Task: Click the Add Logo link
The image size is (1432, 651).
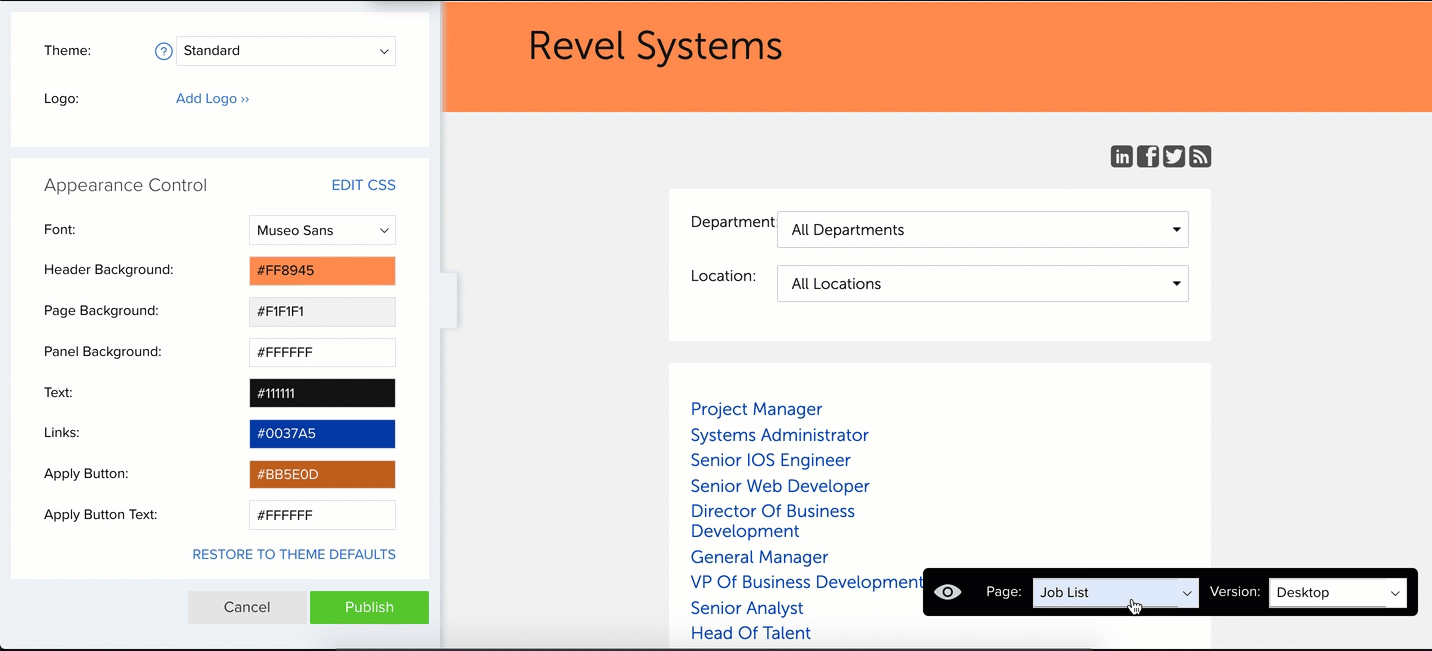Action: click(212, 99)
